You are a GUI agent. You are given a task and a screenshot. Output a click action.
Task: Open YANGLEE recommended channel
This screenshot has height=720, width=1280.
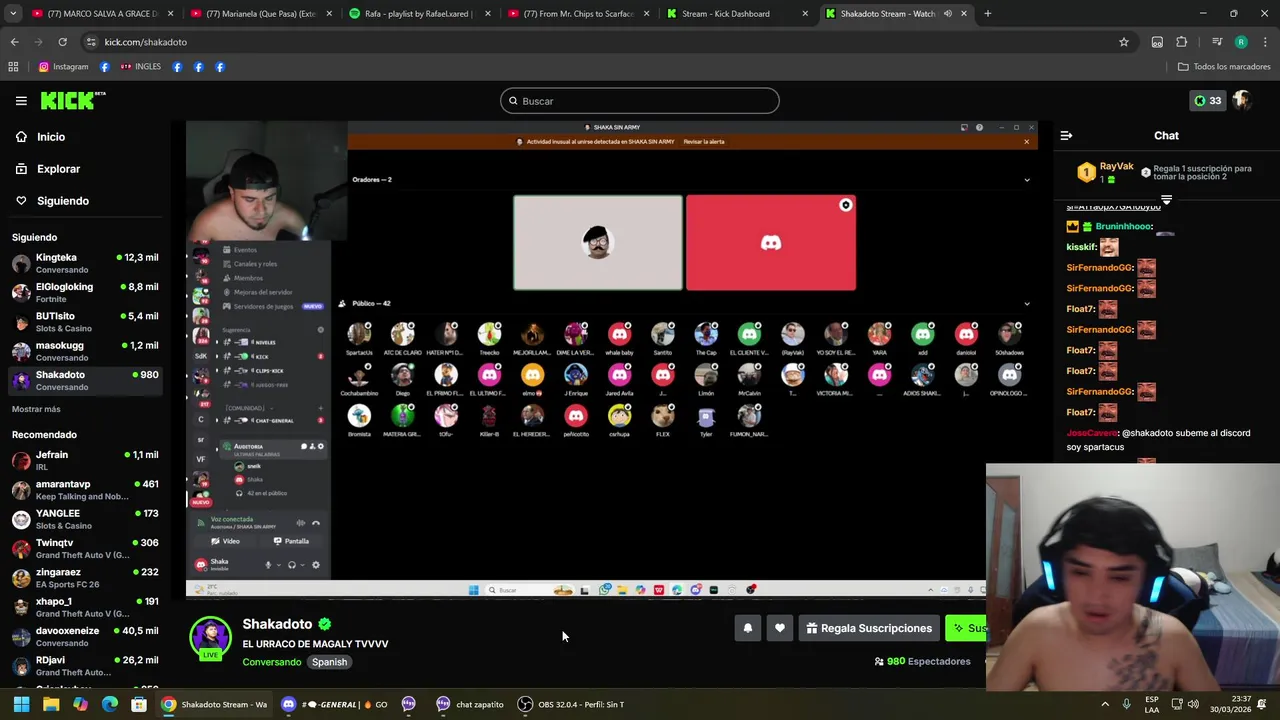tap(84, 519)
